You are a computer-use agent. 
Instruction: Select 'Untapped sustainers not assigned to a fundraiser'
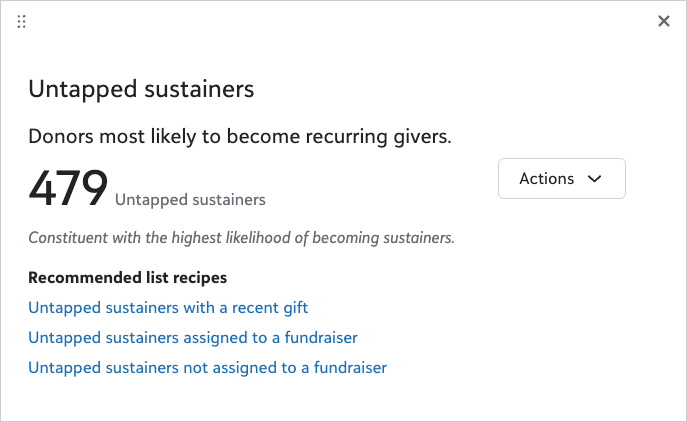(x=207, y=368)
